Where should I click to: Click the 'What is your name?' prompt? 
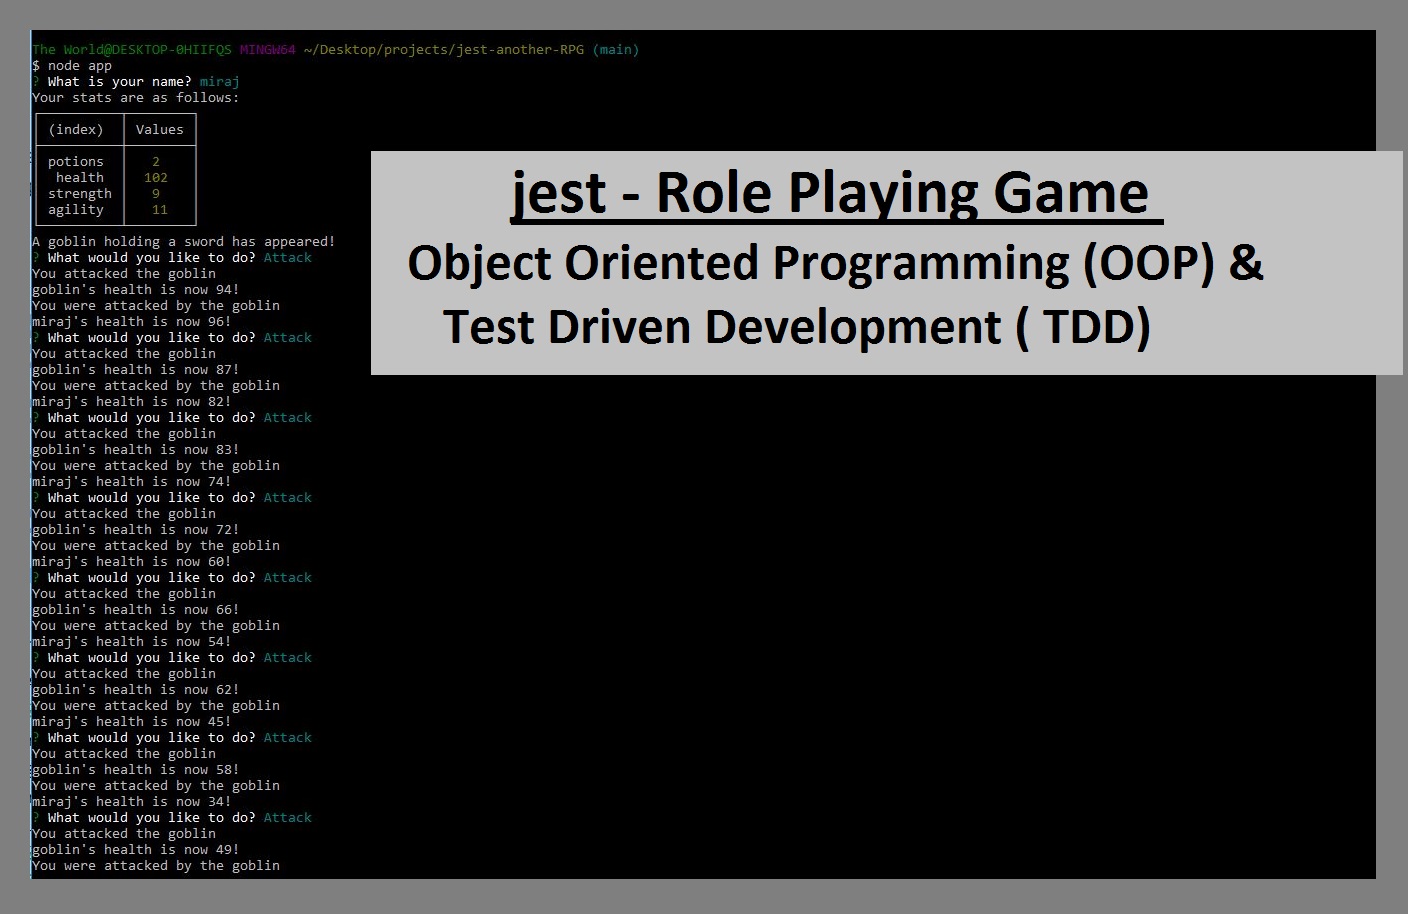(x=120, y=81)
